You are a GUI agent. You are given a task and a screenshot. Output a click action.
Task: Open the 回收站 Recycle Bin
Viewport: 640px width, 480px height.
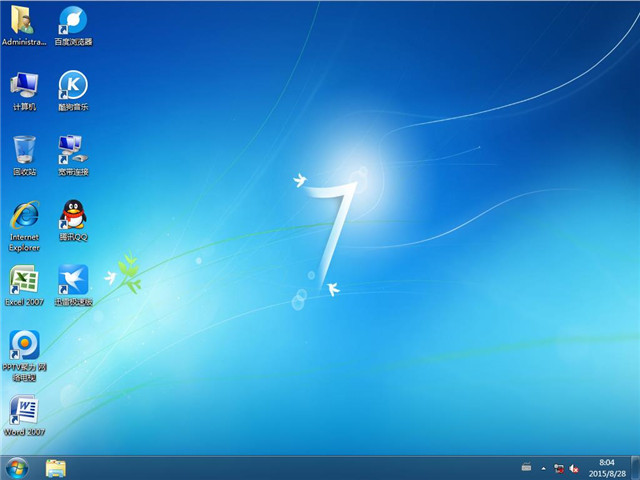click(24, 156)
